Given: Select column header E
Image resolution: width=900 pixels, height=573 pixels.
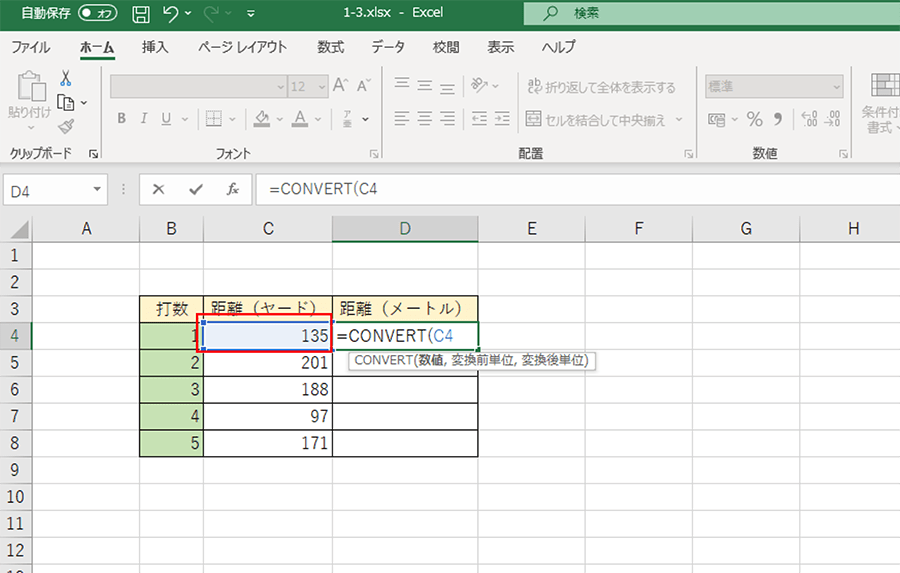Looking at the screenshot, I should (x=532, y=229).
